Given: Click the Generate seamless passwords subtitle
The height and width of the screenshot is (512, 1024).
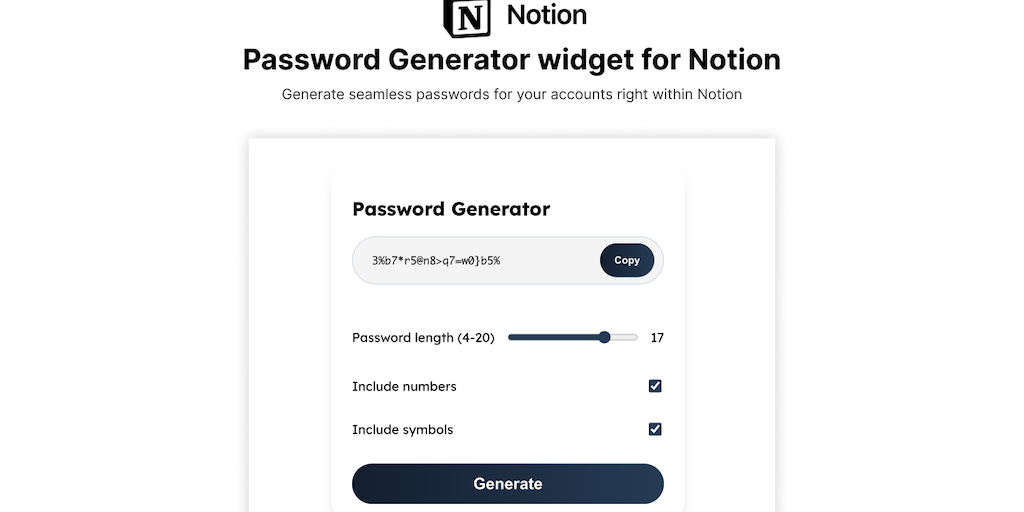Looking at the screenshot, I should [511, 95].
